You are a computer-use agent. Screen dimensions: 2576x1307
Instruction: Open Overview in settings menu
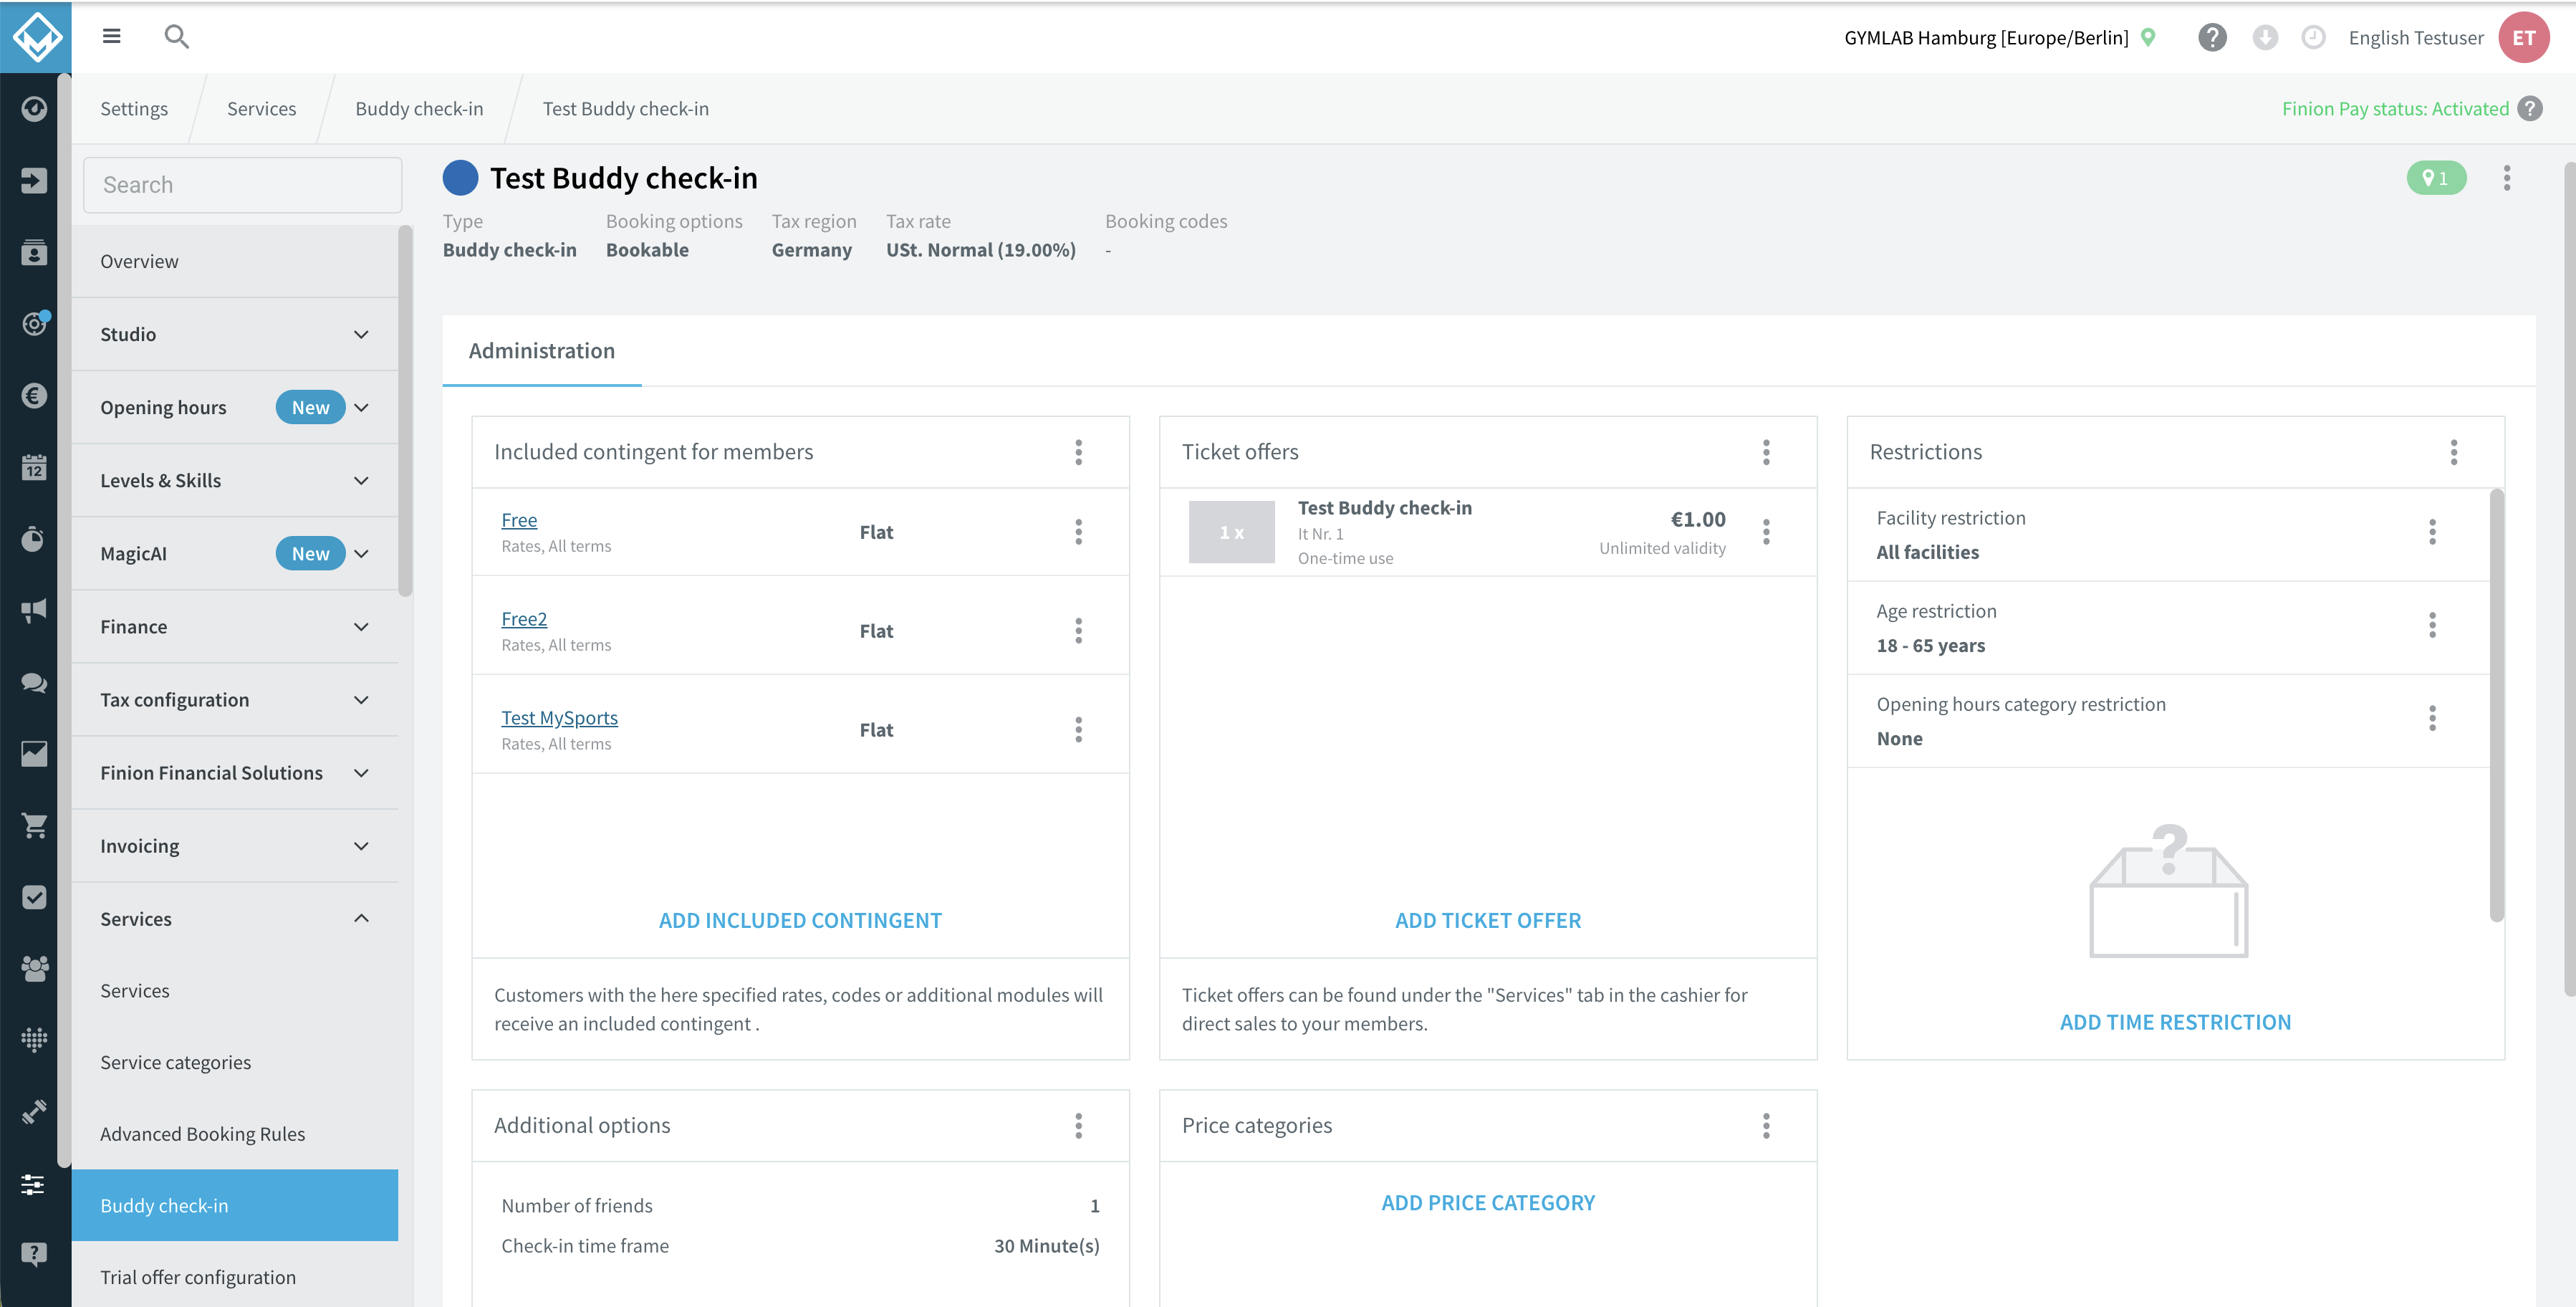[235, 261]
